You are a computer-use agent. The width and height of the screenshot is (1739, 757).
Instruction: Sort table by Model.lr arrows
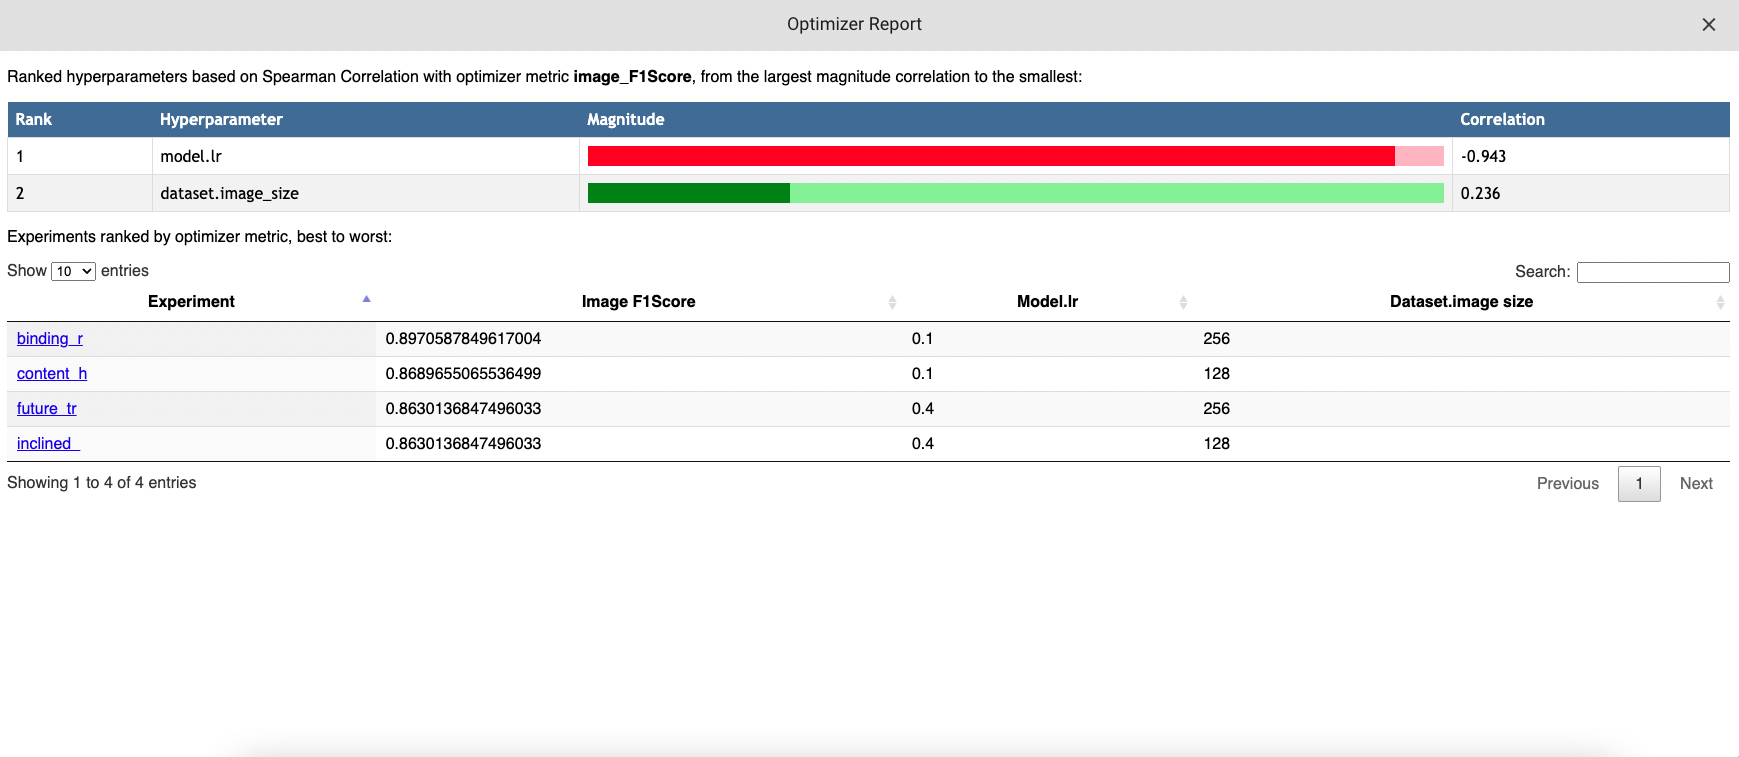1183,302
